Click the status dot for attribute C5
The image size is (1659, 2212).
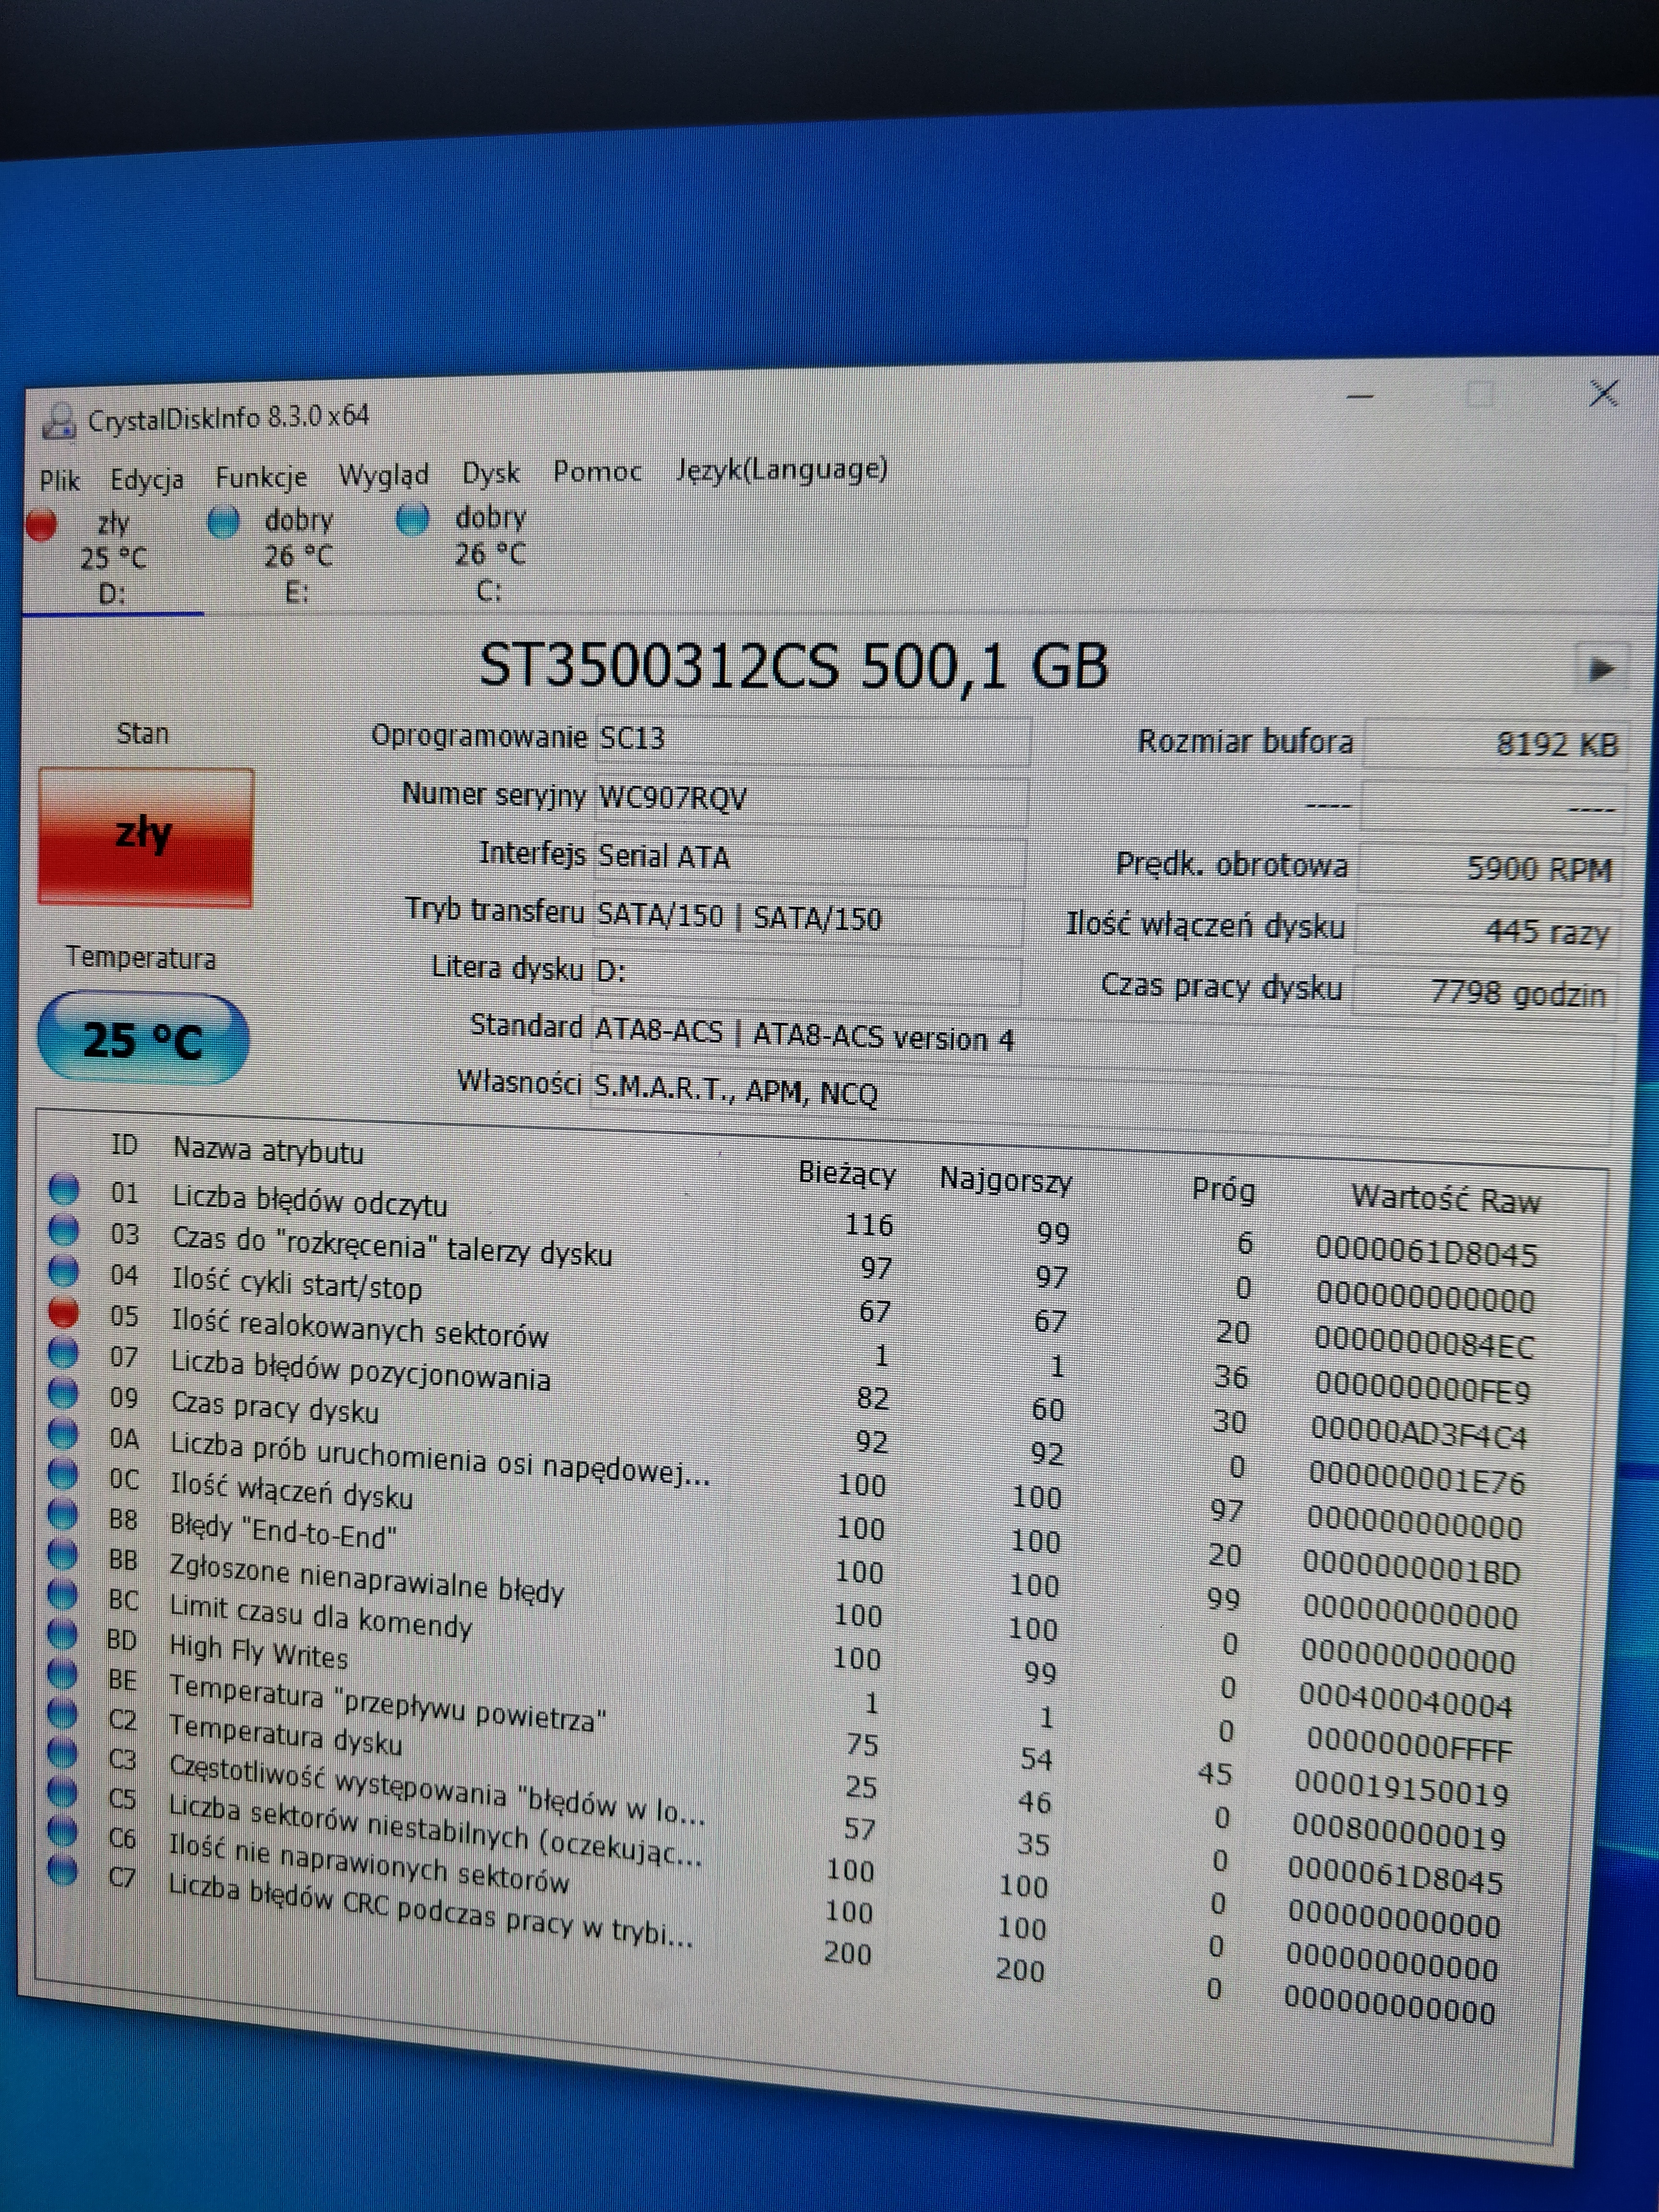coord(62,1792)
